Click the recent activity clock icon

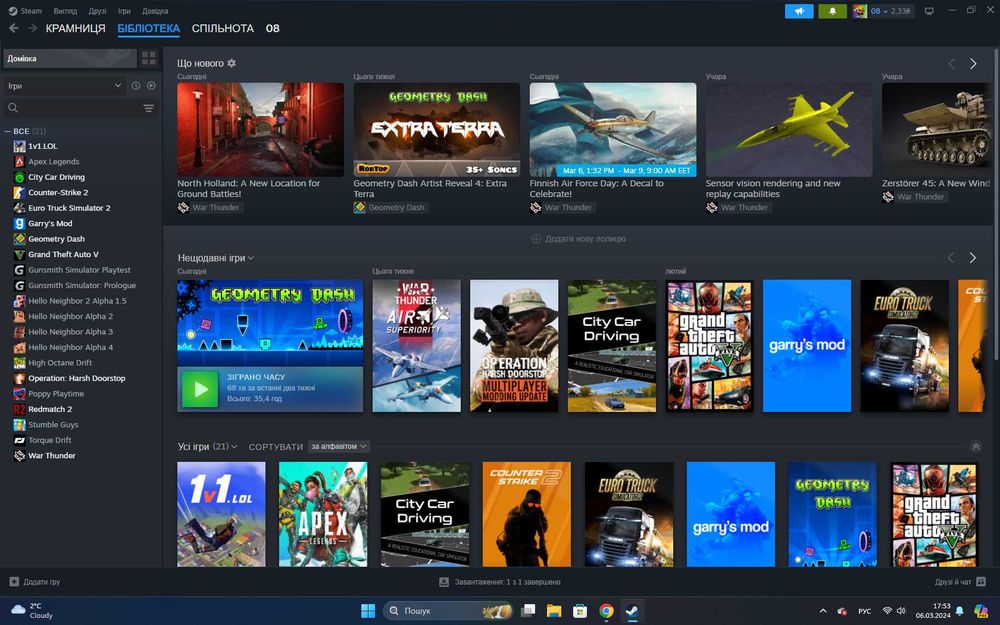(135, 85)
